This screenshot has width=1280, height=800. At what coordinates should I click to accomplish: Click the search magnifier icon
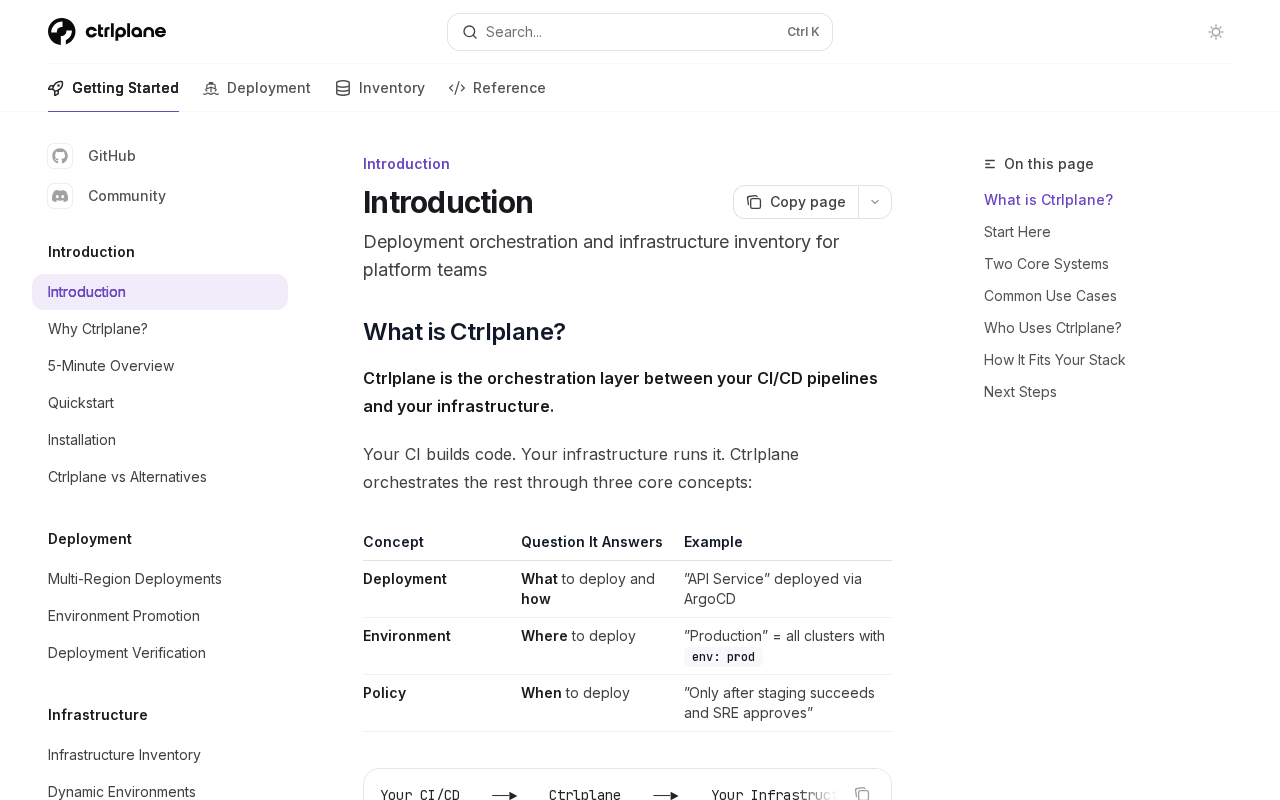pyautogui.click(x=470, y=32)
